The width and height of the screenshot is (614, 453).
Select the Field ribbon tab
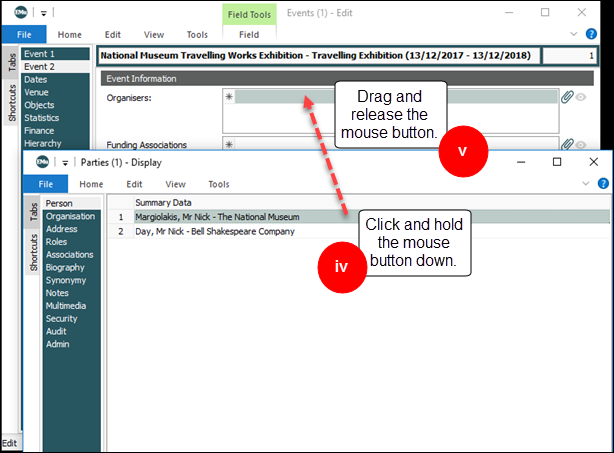coord(249,35)
